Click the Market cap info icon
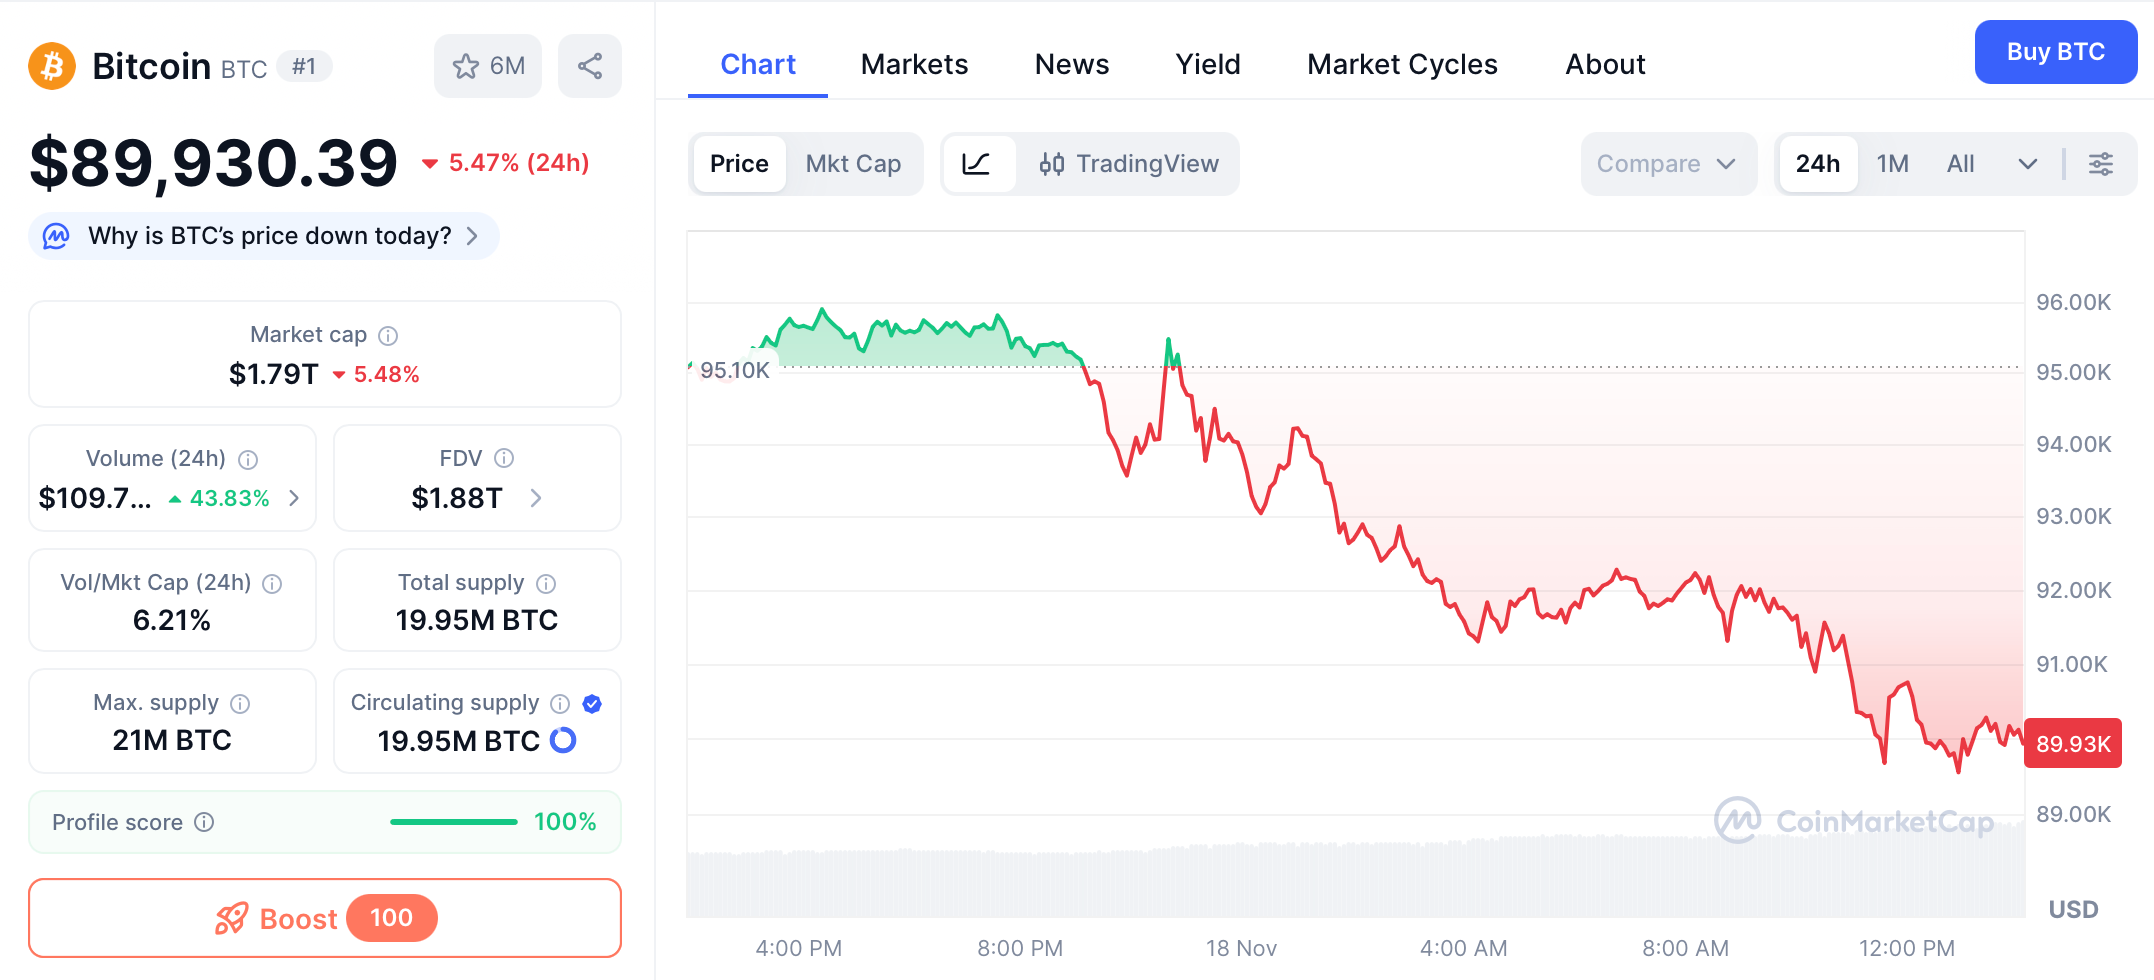Screen dimensions: 2154x980 click(387, 335)
